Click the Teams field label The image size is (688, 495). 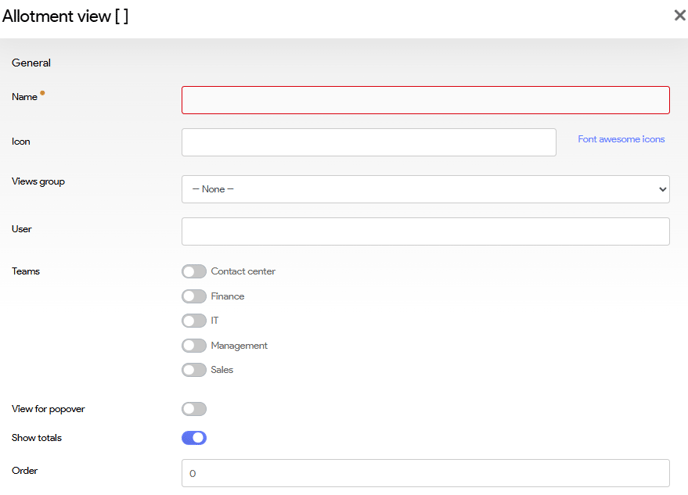coord(26,271)
